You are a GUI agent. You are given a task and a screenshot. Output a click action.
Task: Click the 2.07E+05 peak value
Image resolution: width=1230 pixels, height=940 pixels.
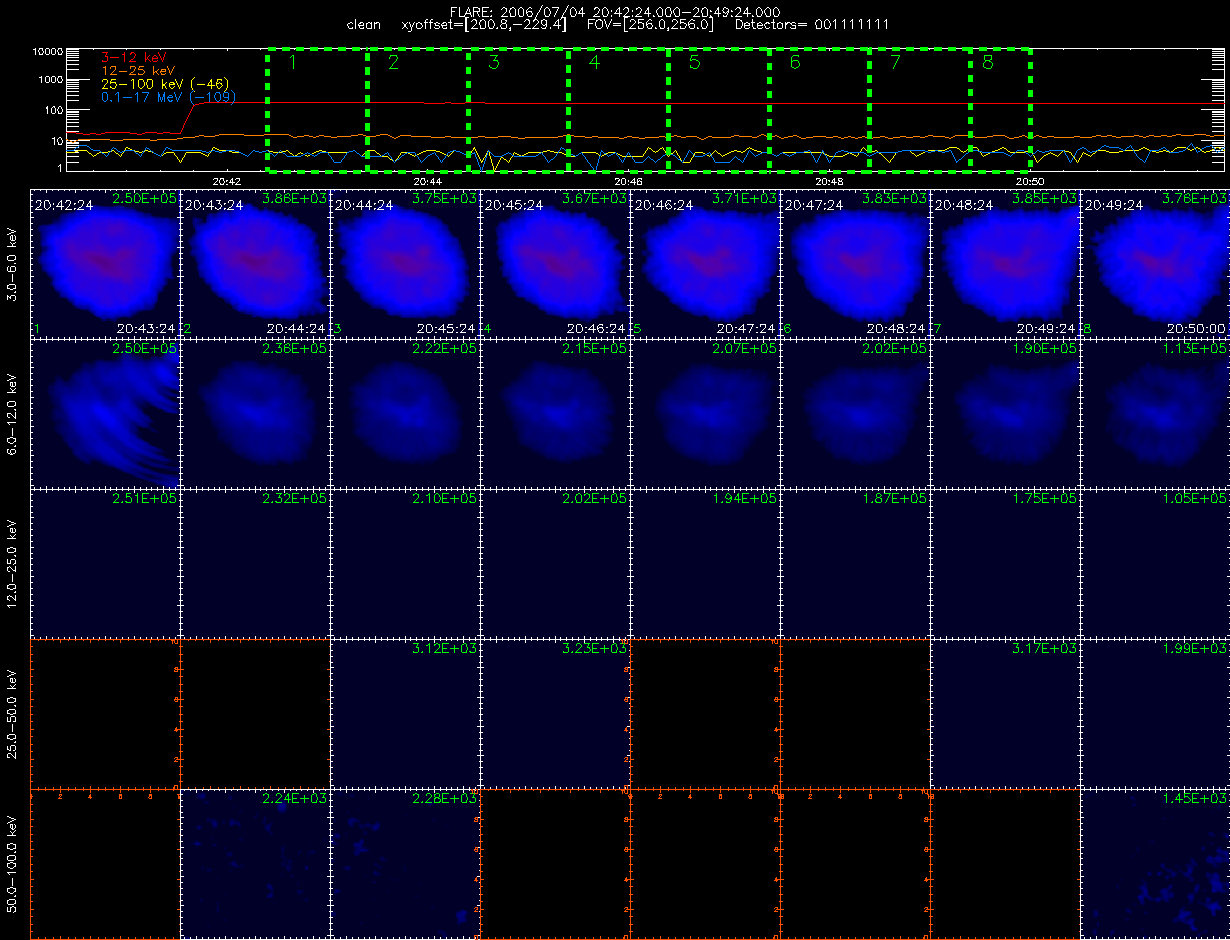click(745, 349)
